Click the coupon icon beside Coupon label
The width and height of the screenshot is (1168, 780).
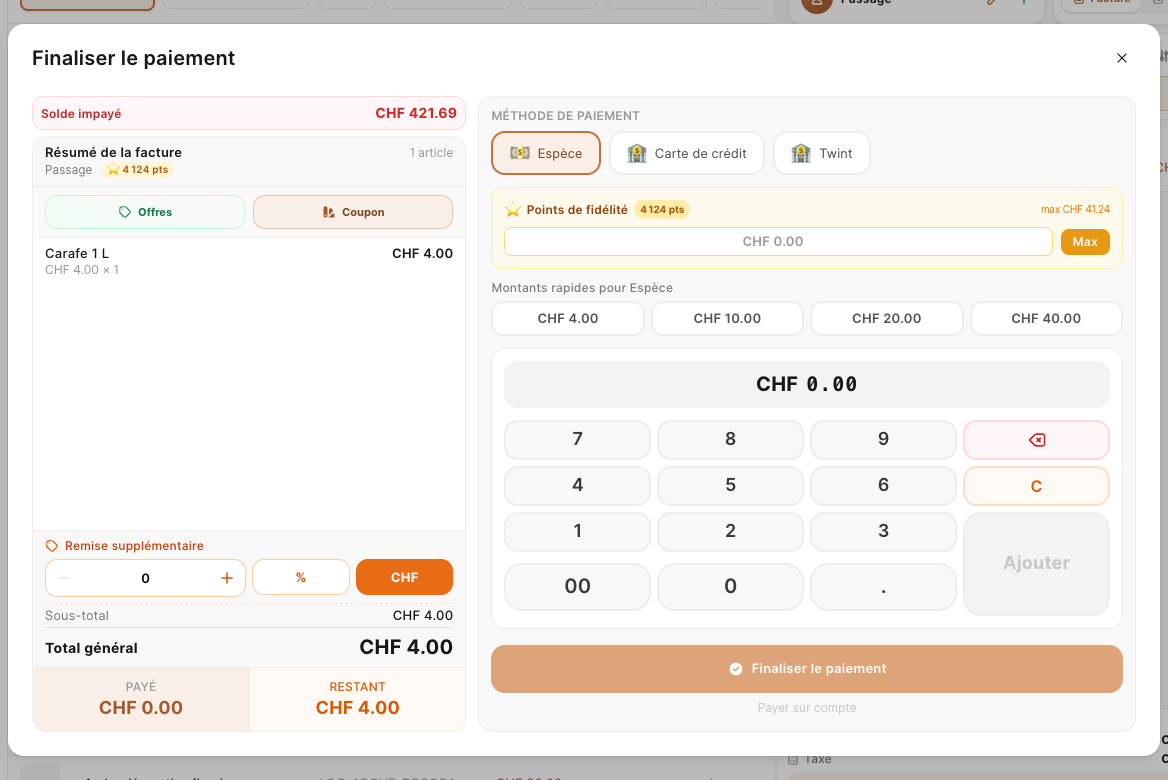coord(328,212)
